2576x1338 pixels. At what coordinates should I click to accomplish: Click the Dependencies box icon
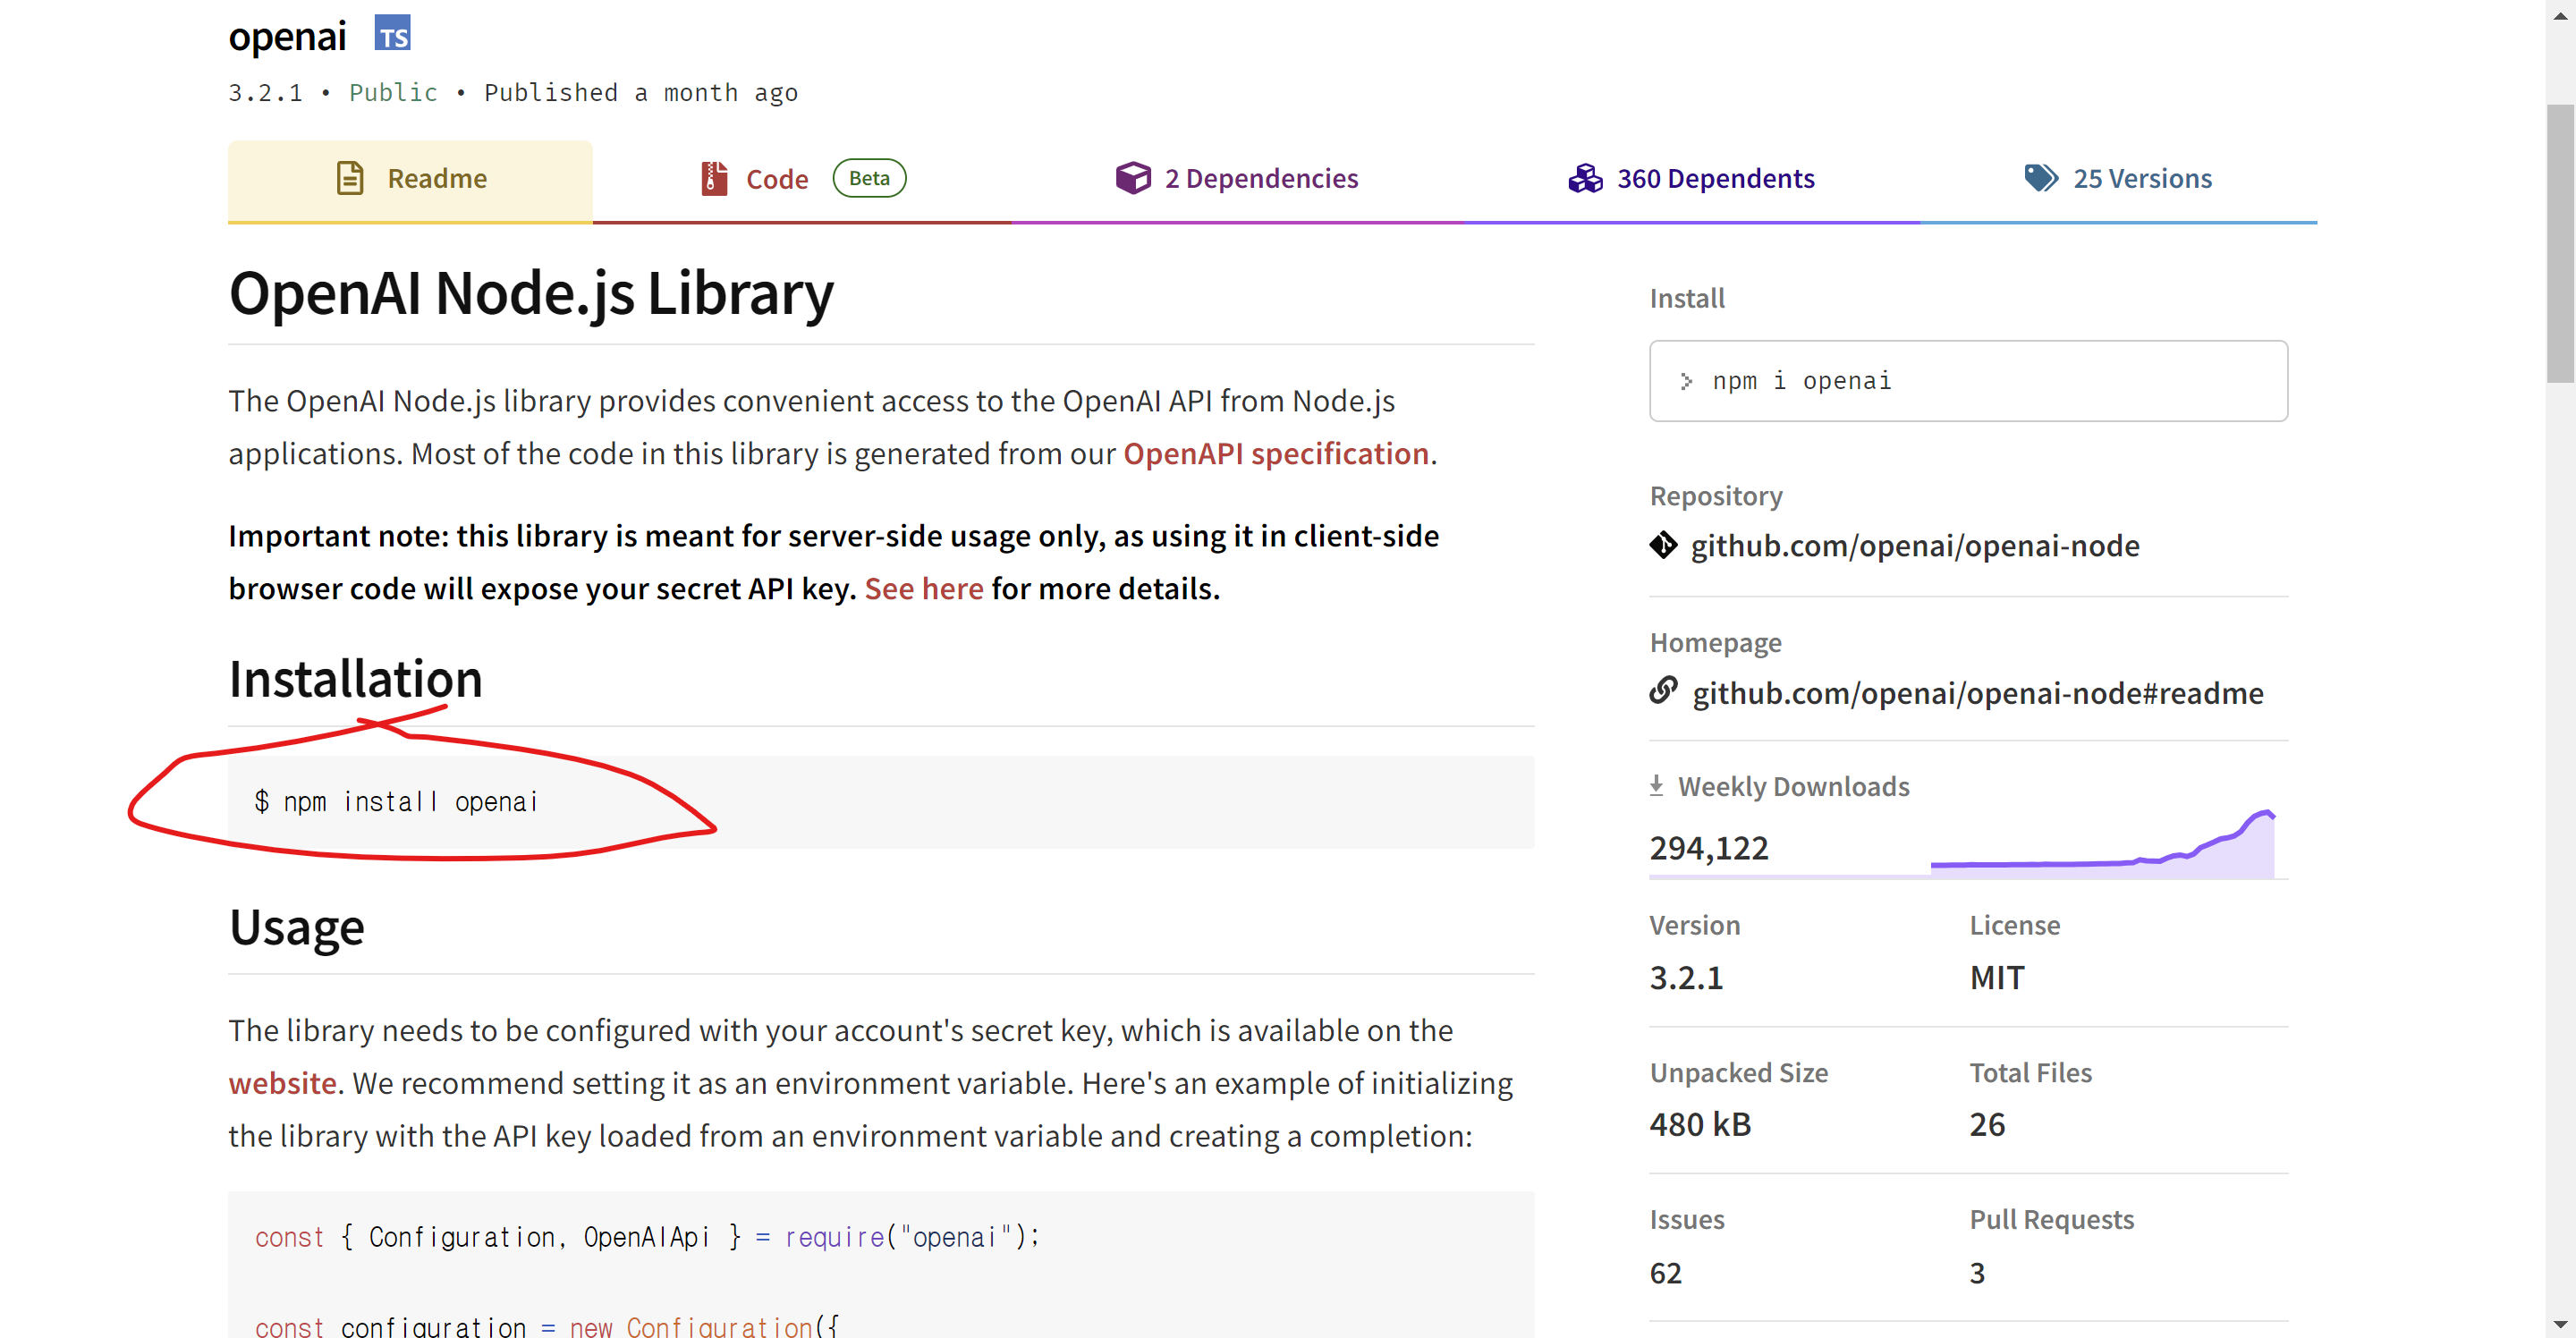[1133, 178]
